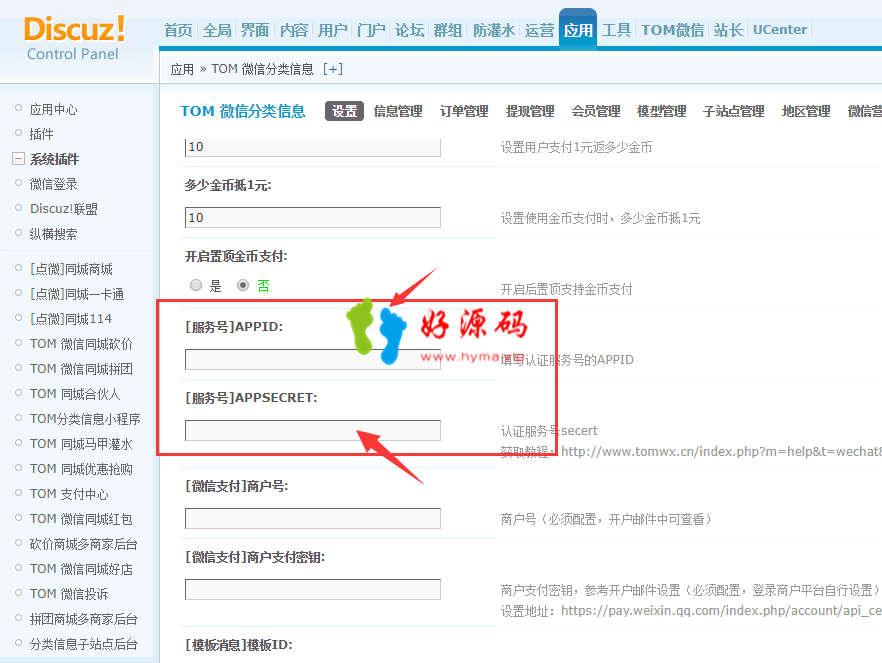Viewport: 882px width, 663px height.
Task: Open TOM 微信同城红包 plugin
Action: pos(82,519)
